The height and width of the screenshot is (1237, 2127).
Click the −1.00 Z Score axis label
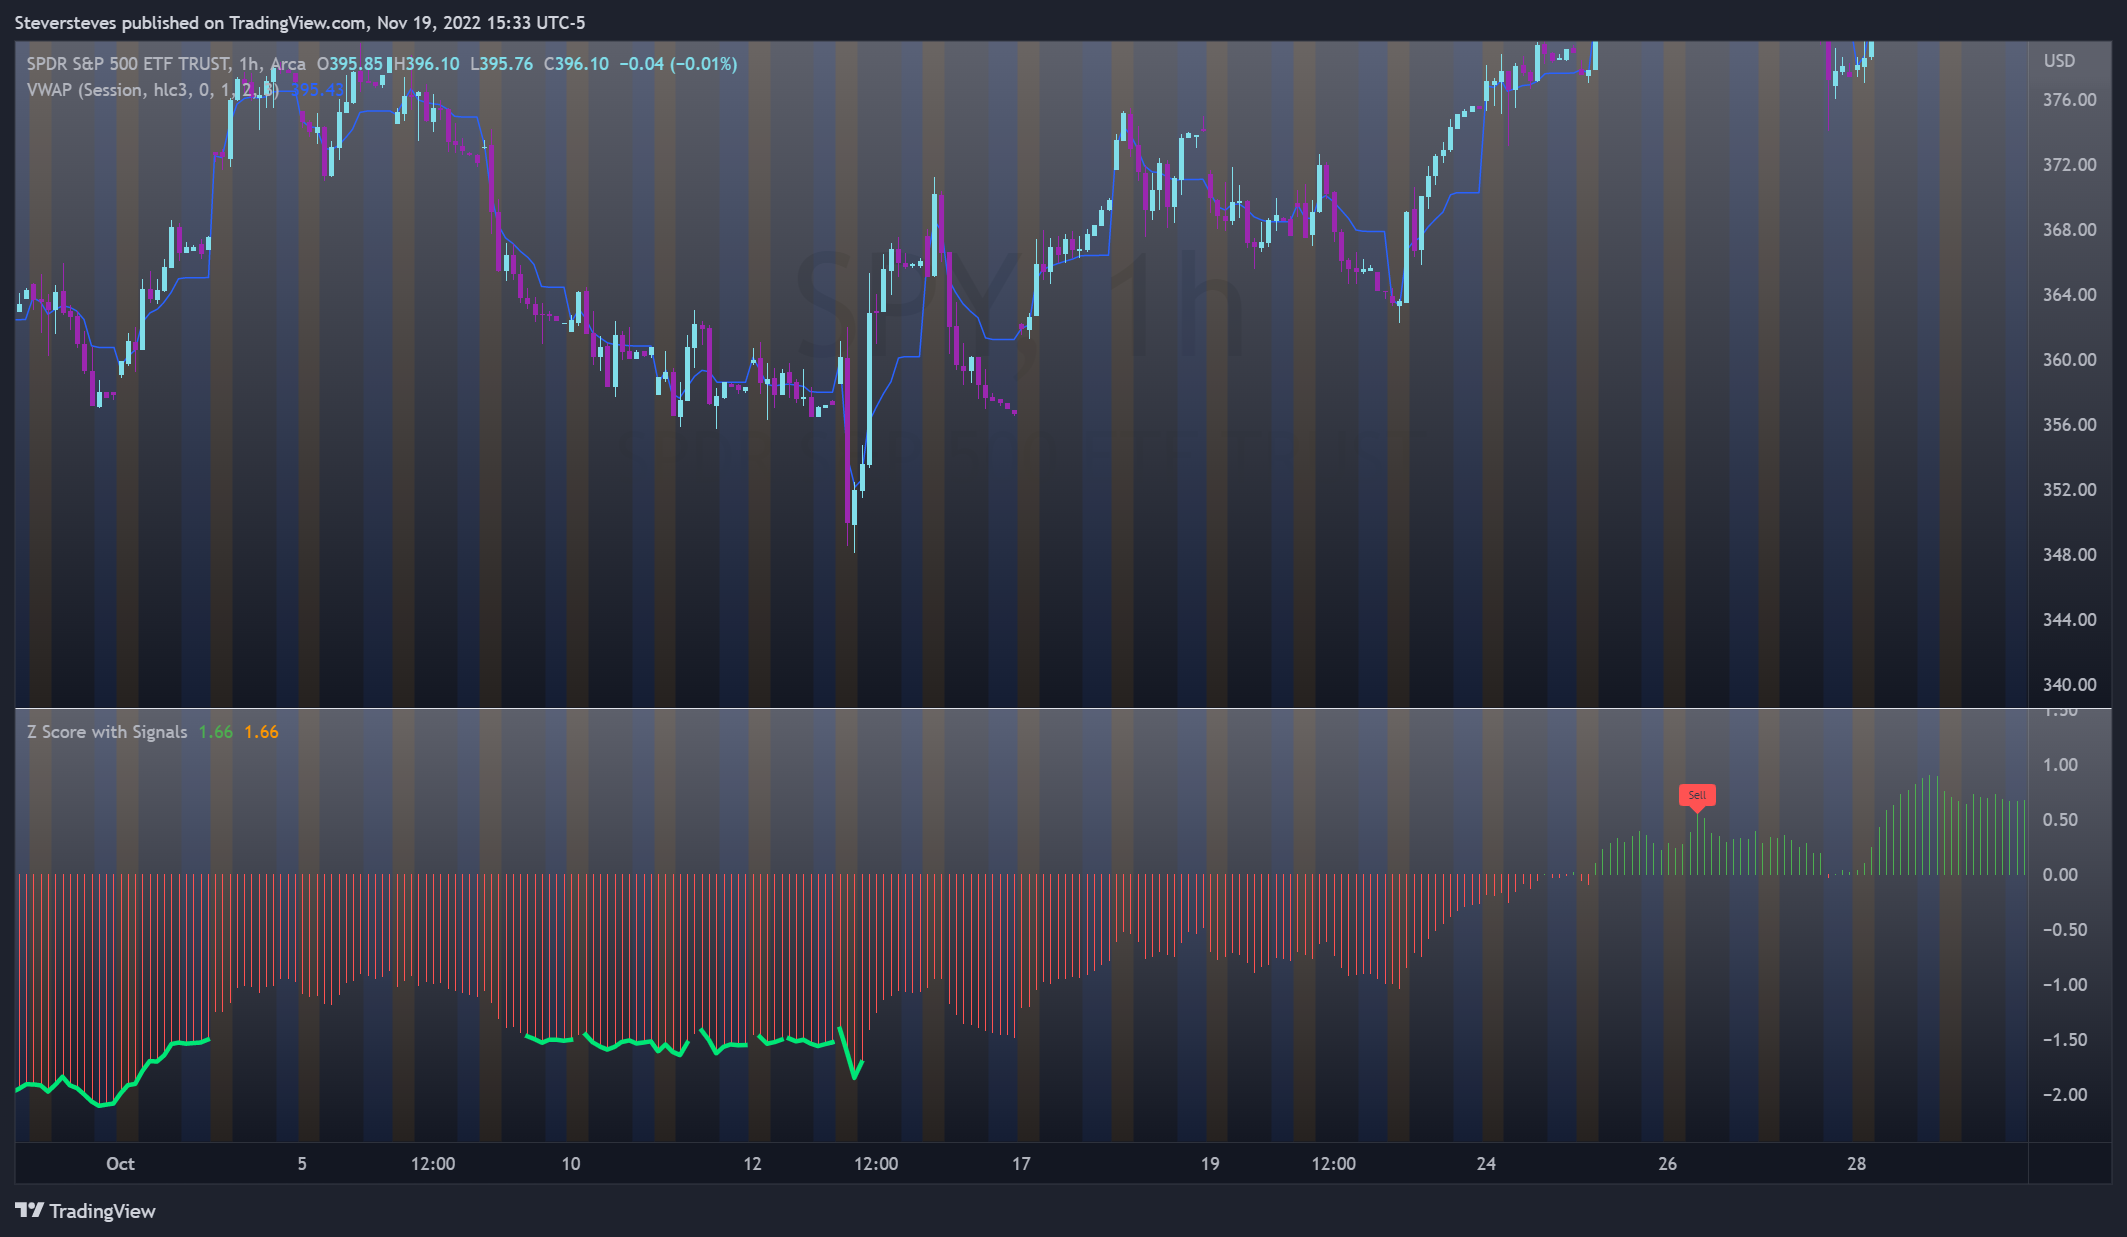(x=2064, y=985)
